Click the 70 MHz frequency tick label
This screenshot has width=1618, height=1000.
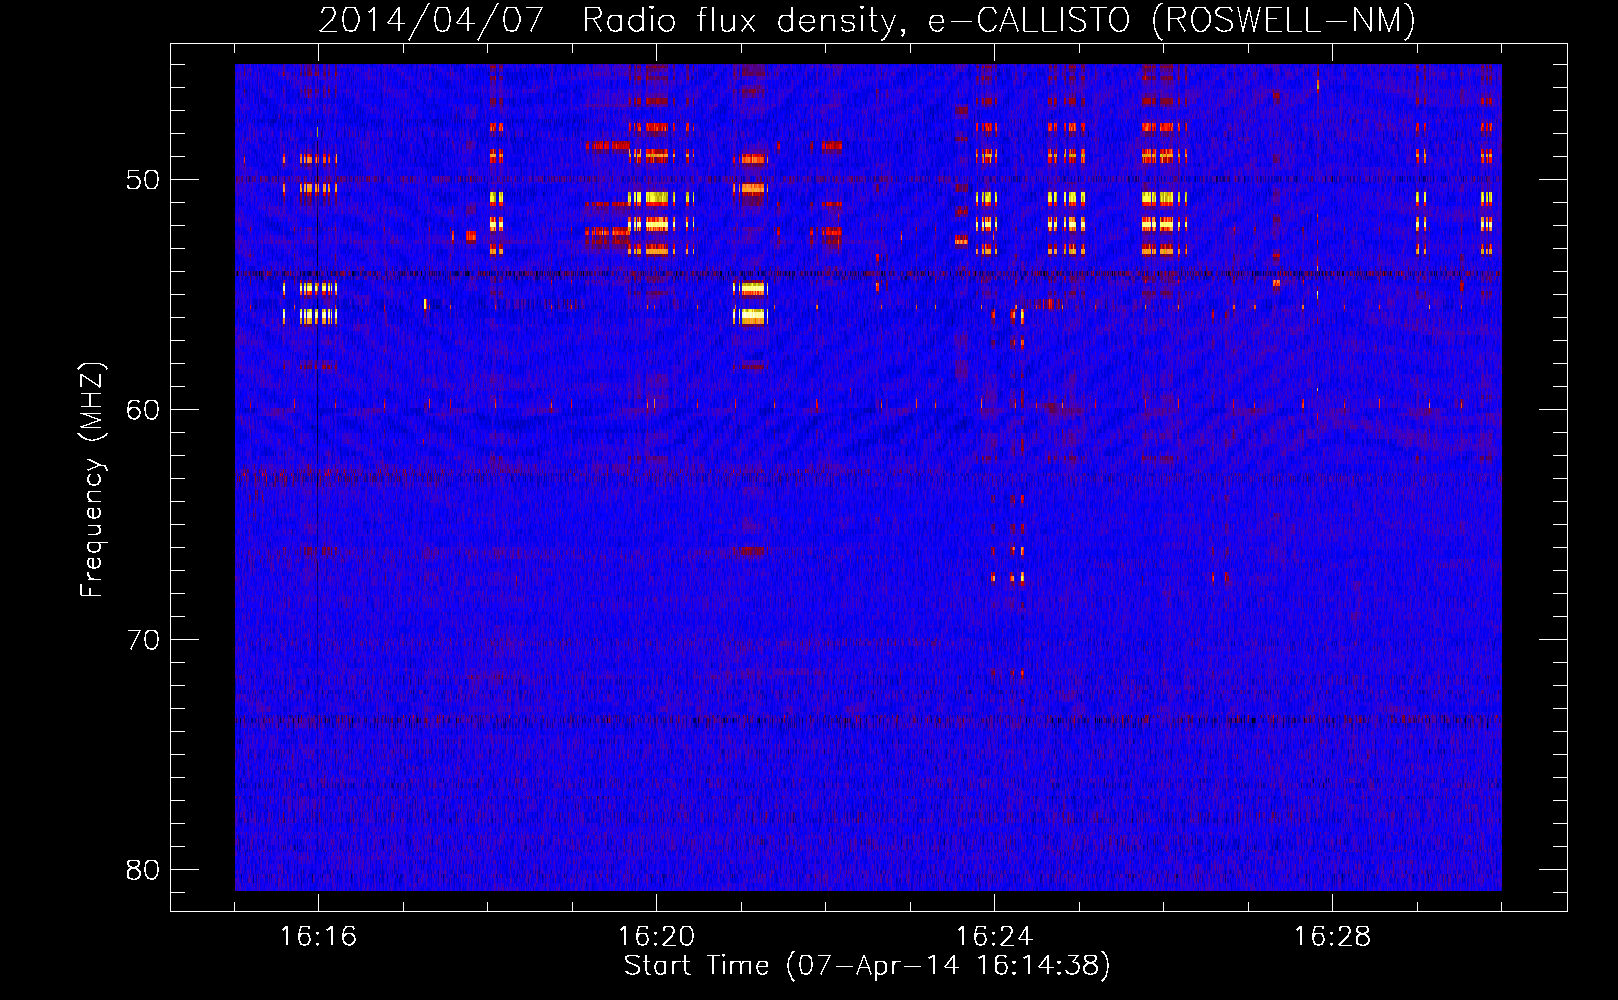click(143, 640)
